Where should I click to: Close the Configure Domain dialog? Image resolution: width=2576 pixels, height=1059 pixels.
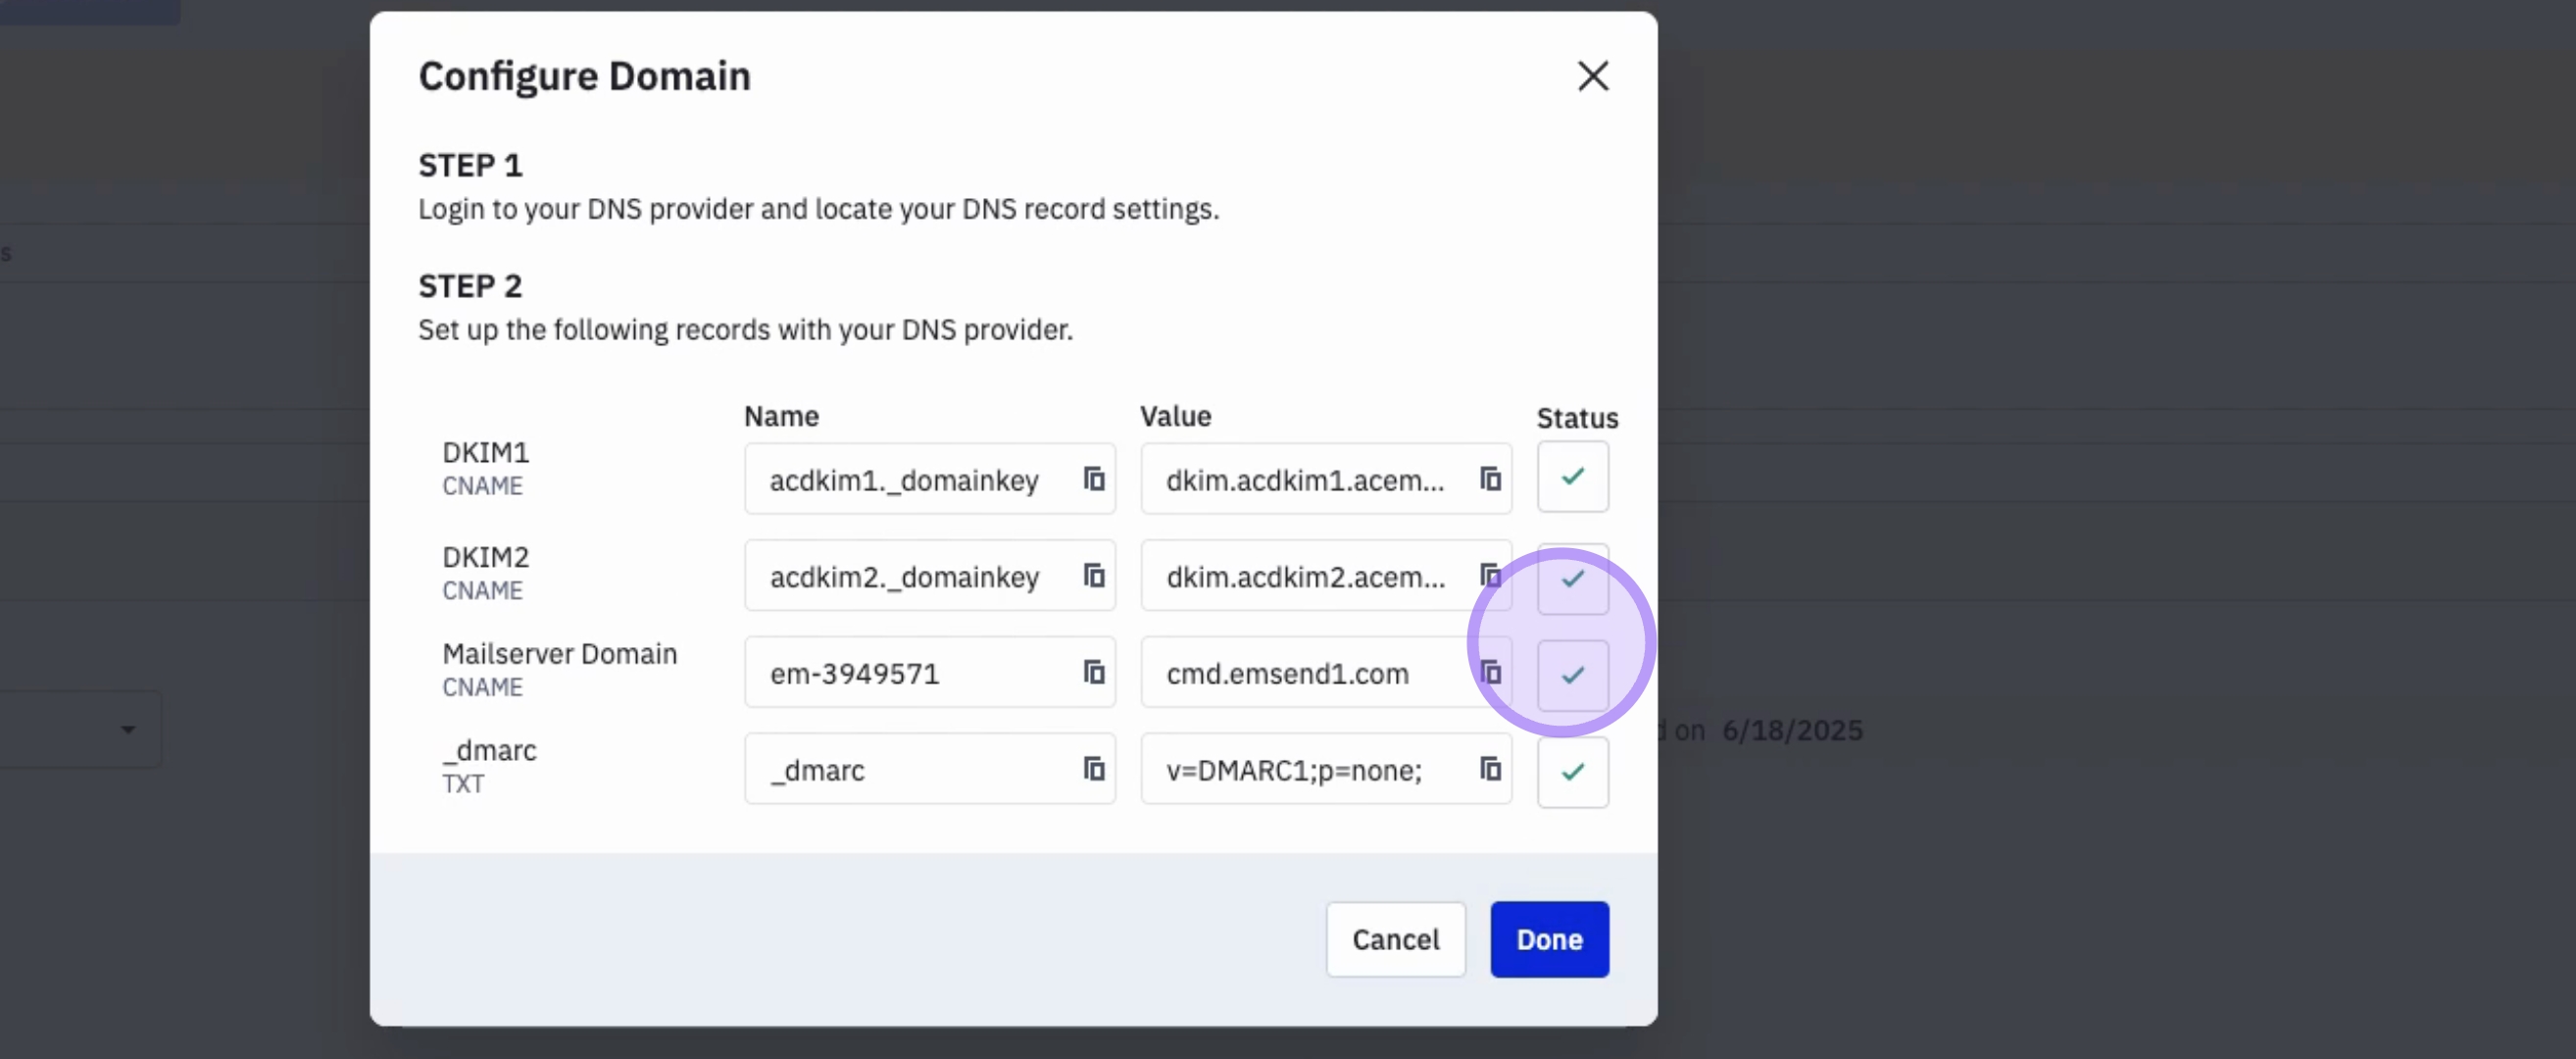[x=1592, y=76]
